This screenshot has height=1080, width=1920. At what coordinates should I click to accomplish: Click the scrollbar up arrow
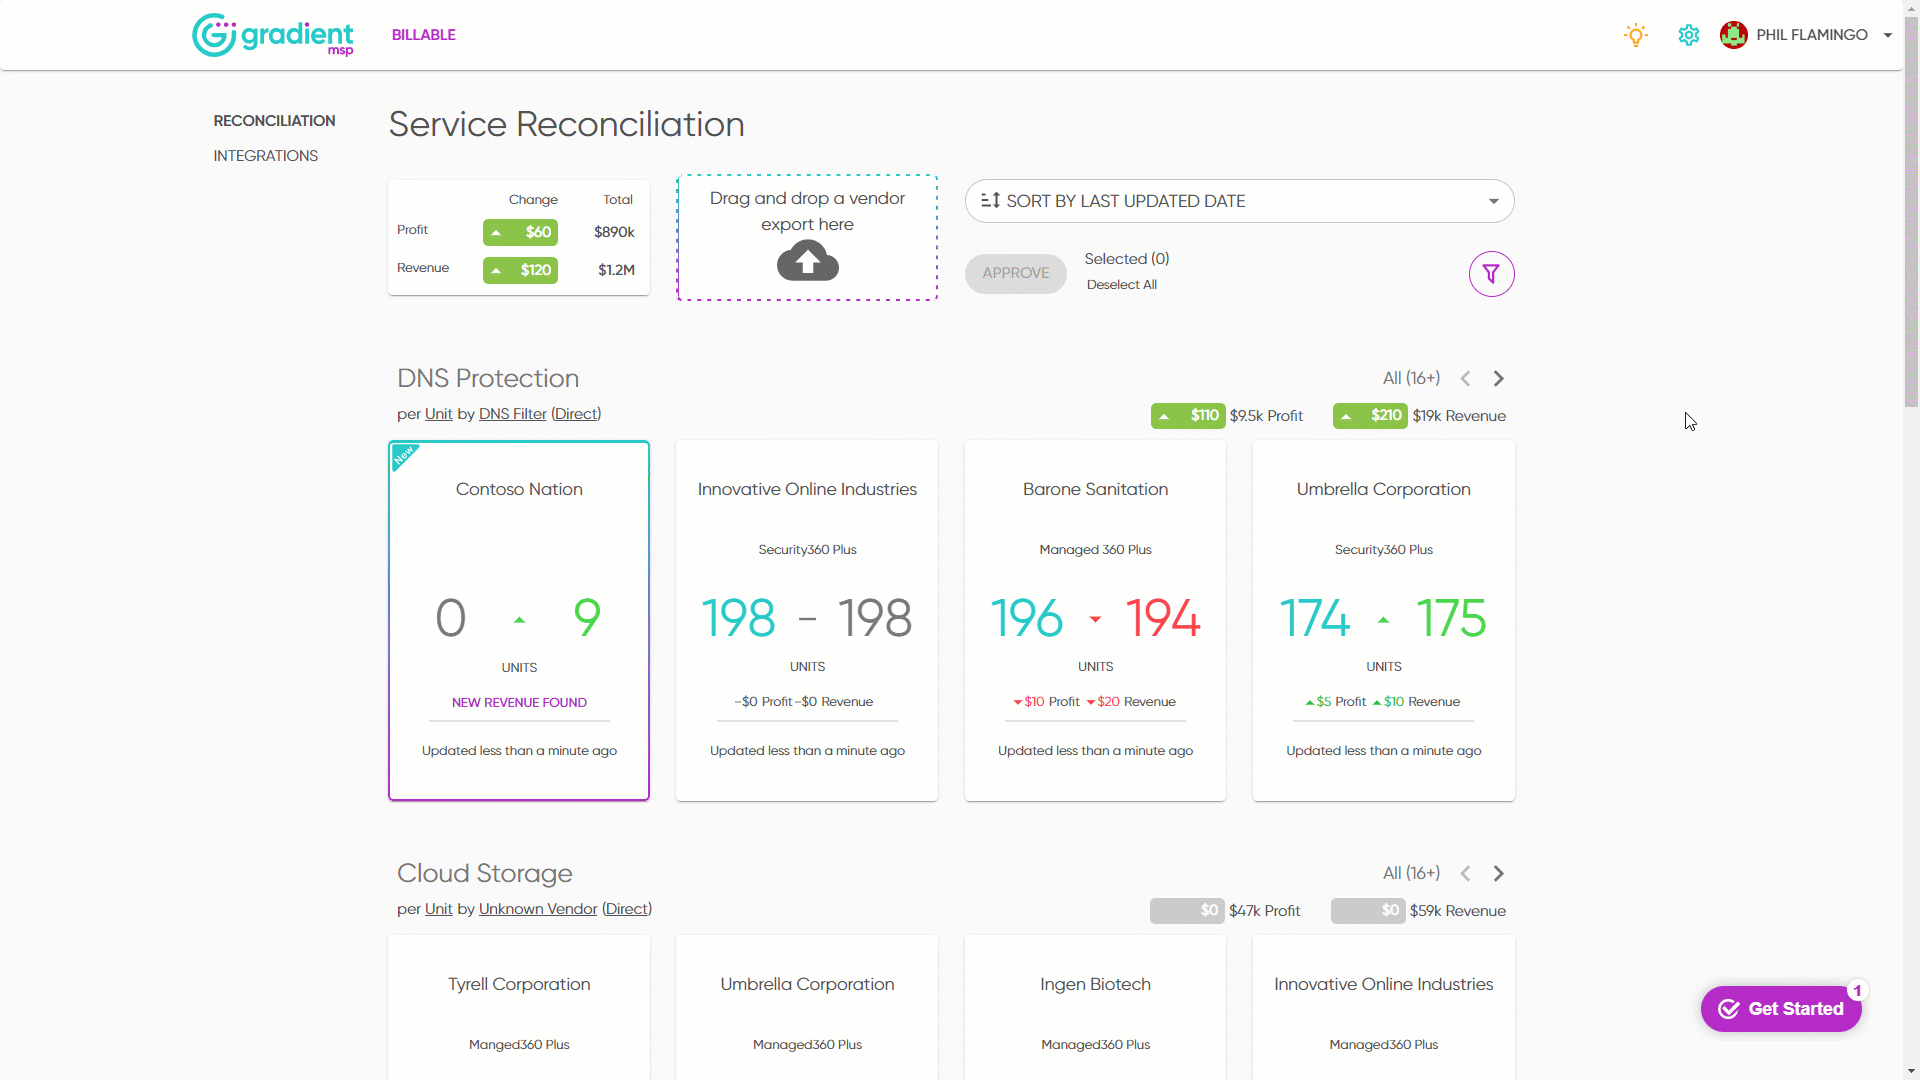(x=1911, y=8)
